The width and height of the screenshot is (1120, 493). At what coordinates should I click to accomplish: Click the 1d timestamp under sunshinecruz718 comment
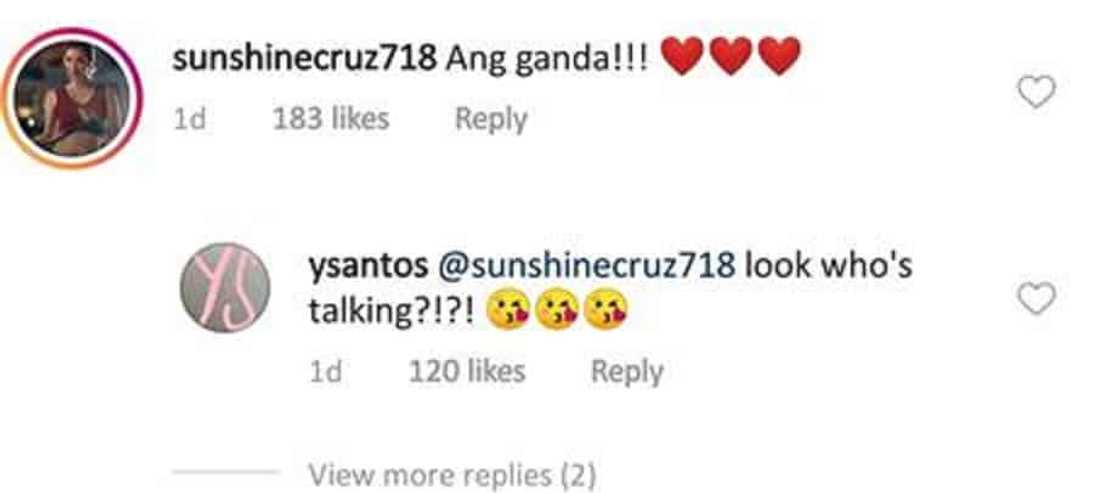(190, 119)
